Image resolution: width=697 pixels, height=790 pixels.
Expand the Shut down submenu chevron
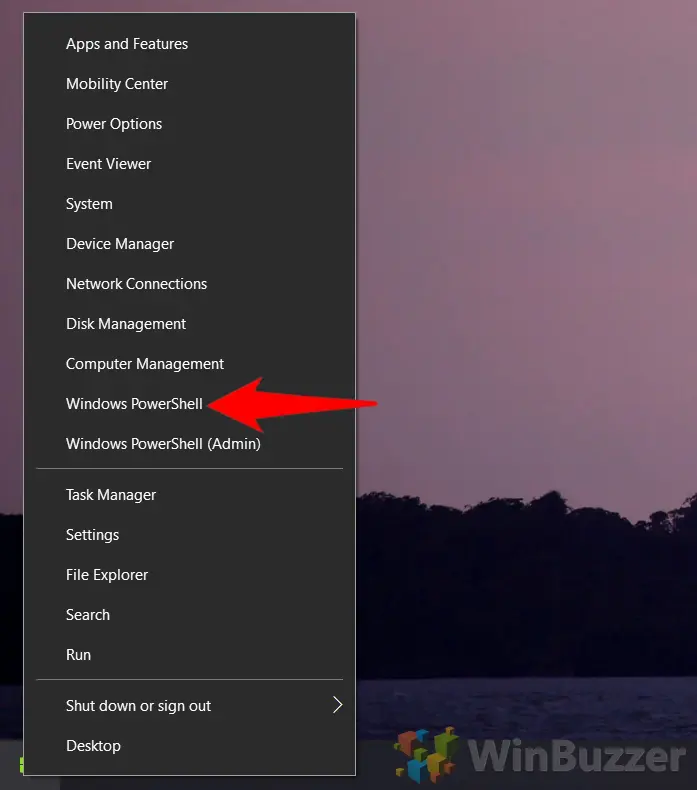(x=338, y=705)
